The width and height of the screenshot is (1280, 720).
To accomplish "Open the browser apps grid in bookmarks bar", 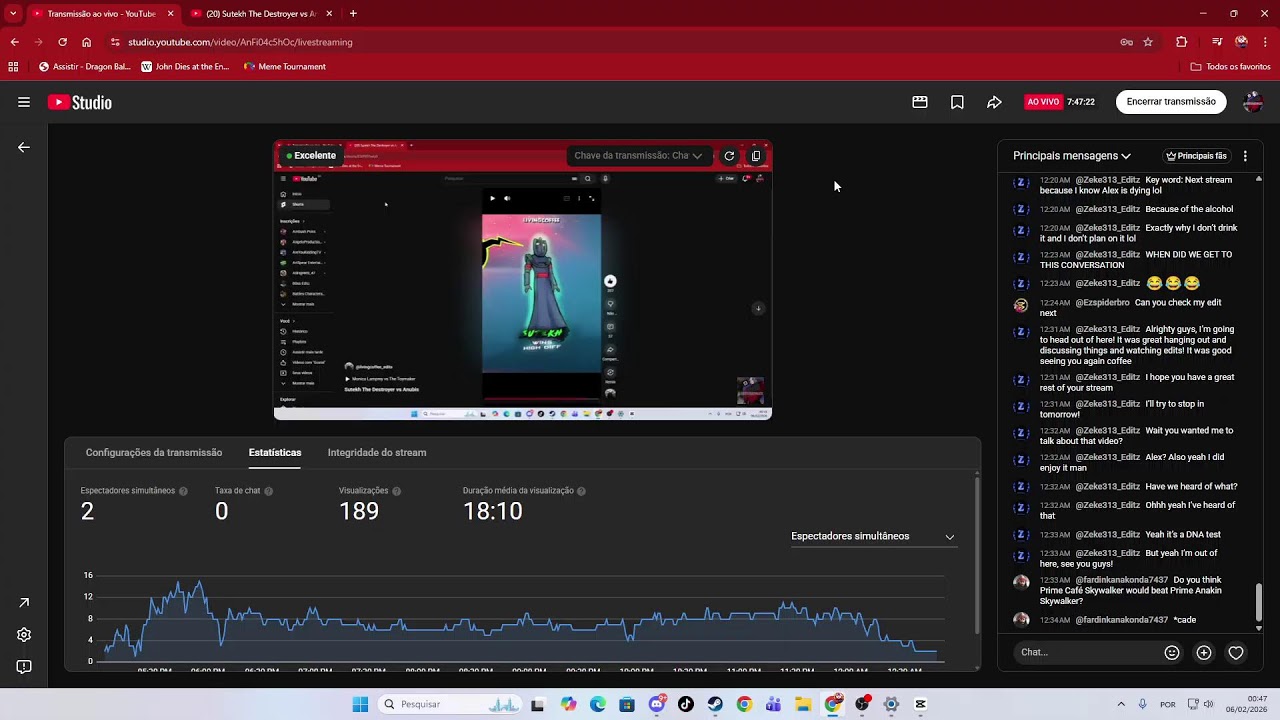I will [x=13, y=67].
